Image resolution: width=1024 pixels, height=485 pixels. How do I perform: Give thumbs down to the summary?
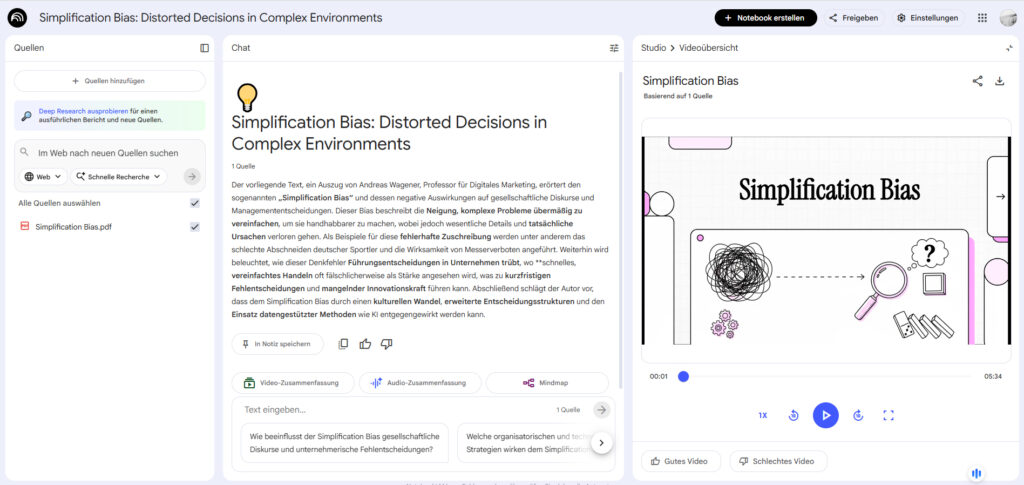click(386, 344)
